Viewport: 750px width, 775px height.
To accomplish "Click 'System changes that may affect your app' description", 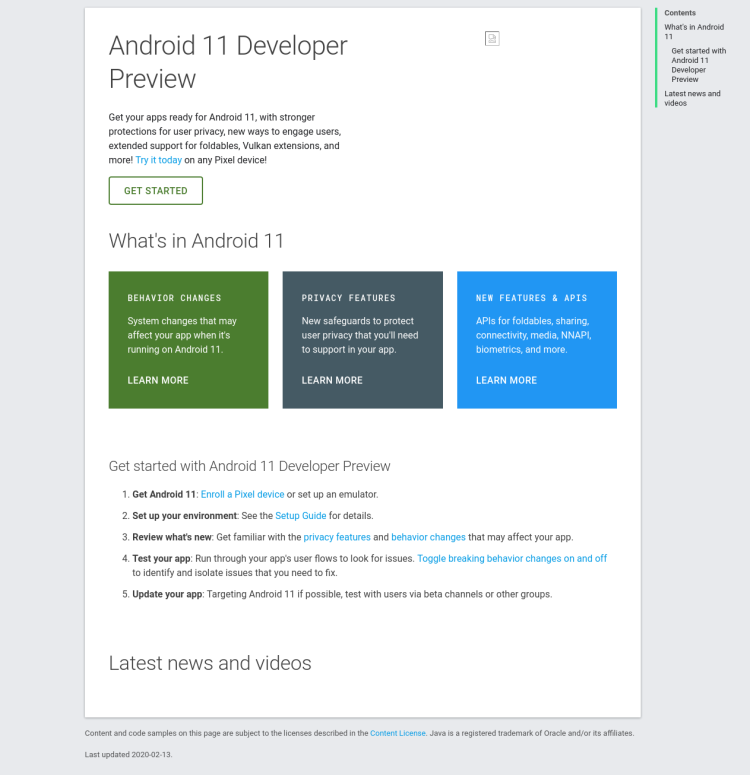I will pos(182,335).
